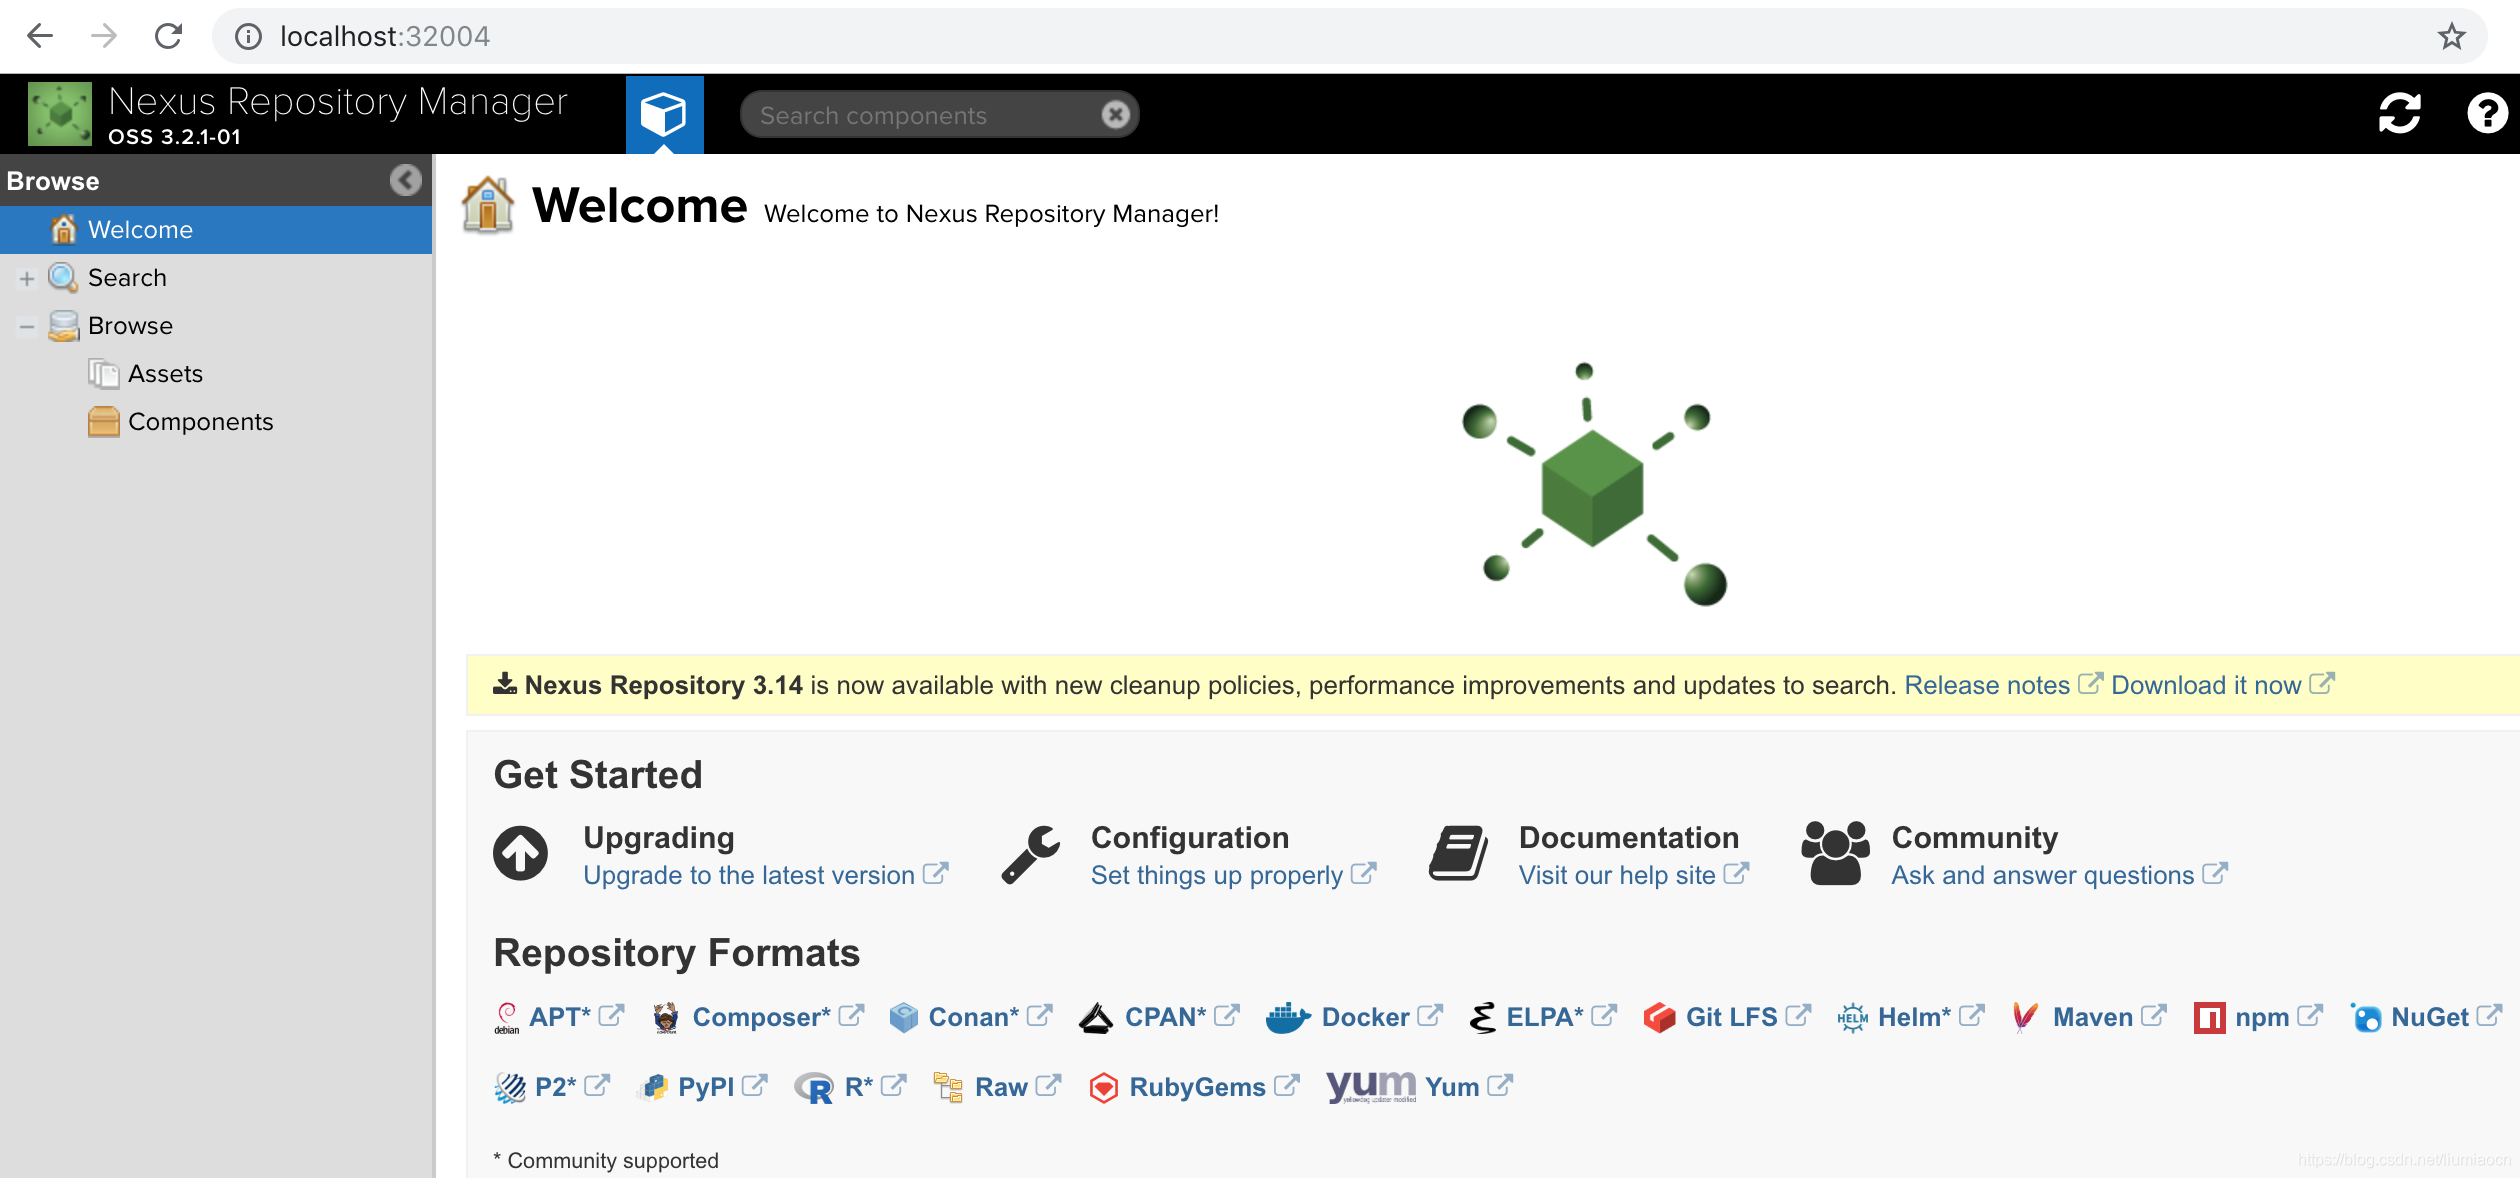Bookmark page with the star icon
This screenshot has height=1178, width=2520.
point(2451,37)
